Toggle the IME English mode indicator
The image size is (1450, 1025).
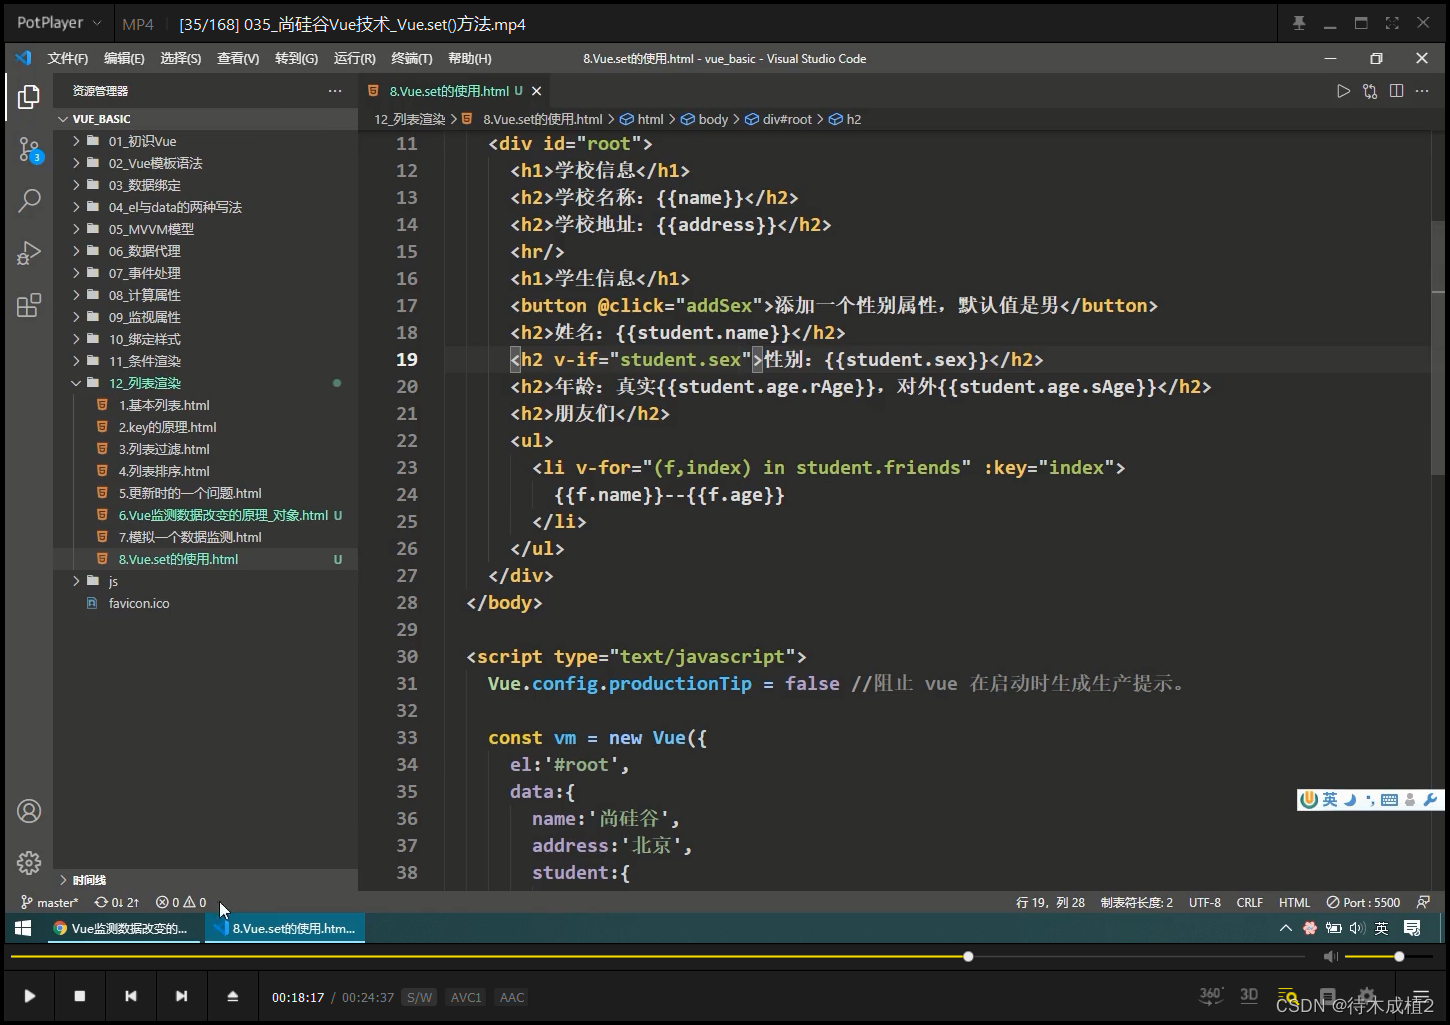pos(1329,799)
